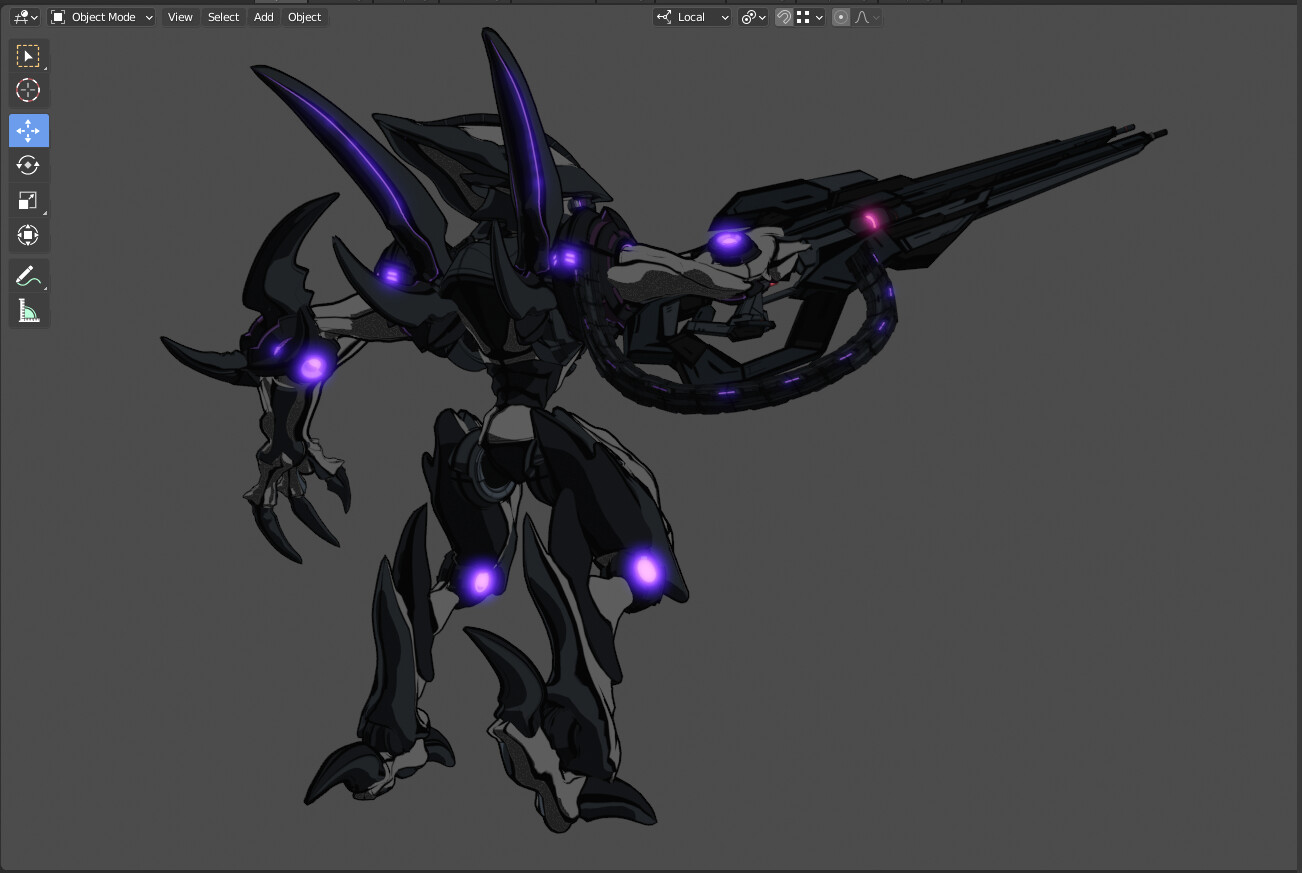Select the Measure tool

[x=28, y=310]
